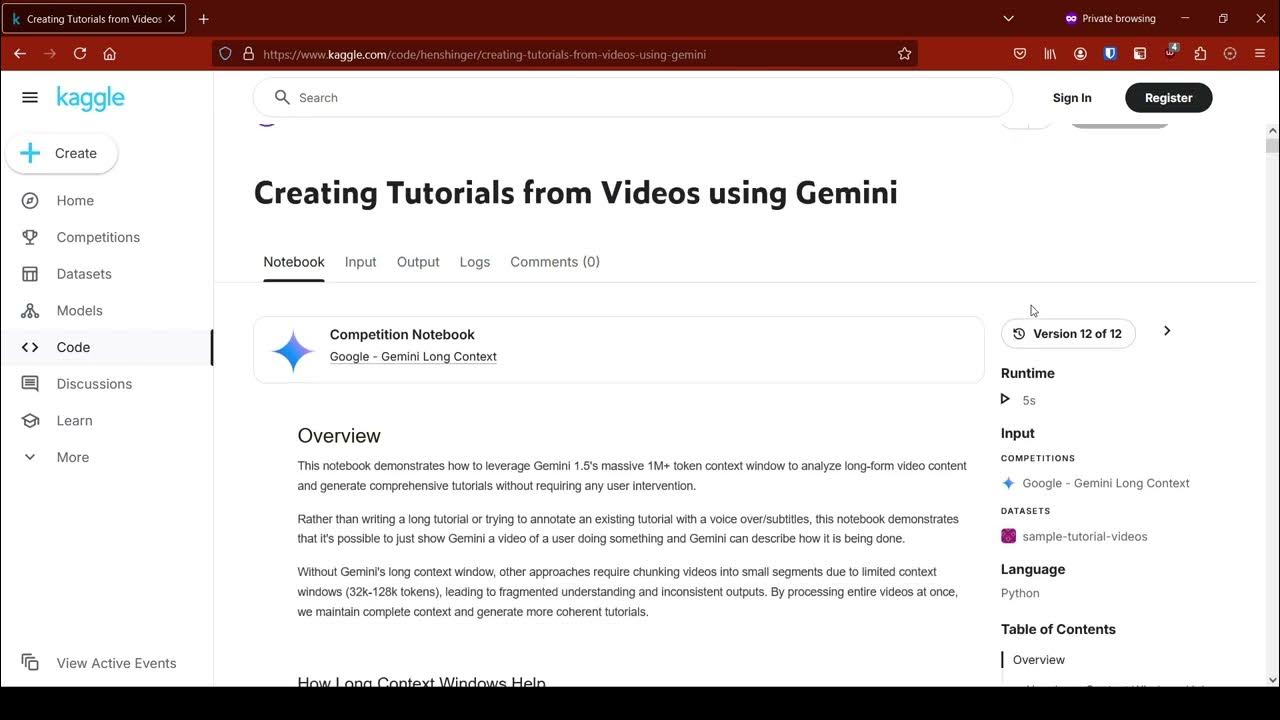1280x720 pixels.
Task: Go back in the browser
Action: pyautogui.click(x=20, y=54)
